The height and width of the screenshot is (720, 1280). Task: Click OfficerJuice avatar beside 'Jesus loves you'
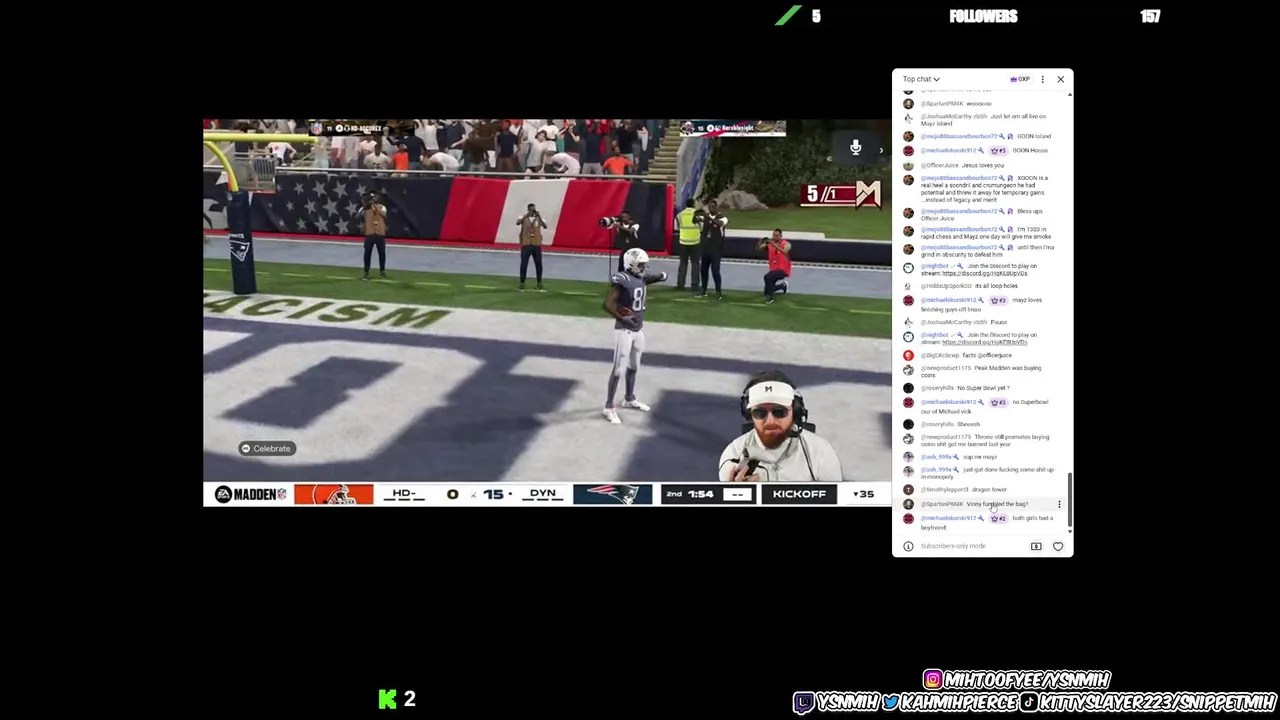(908, 165)
